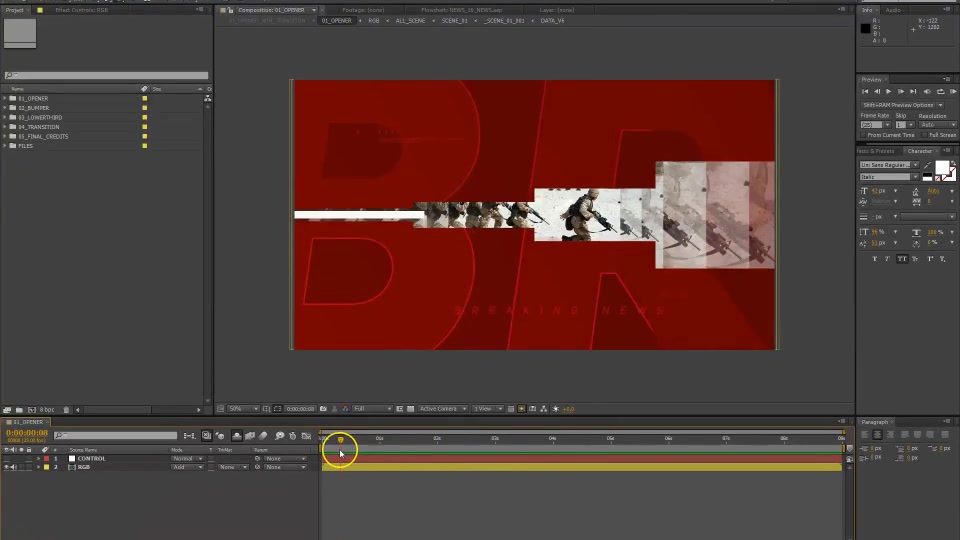The width and height of the screenshot is (960, 540).
Task: Take a snapshot with the camera icon
Action: point(323,409)
